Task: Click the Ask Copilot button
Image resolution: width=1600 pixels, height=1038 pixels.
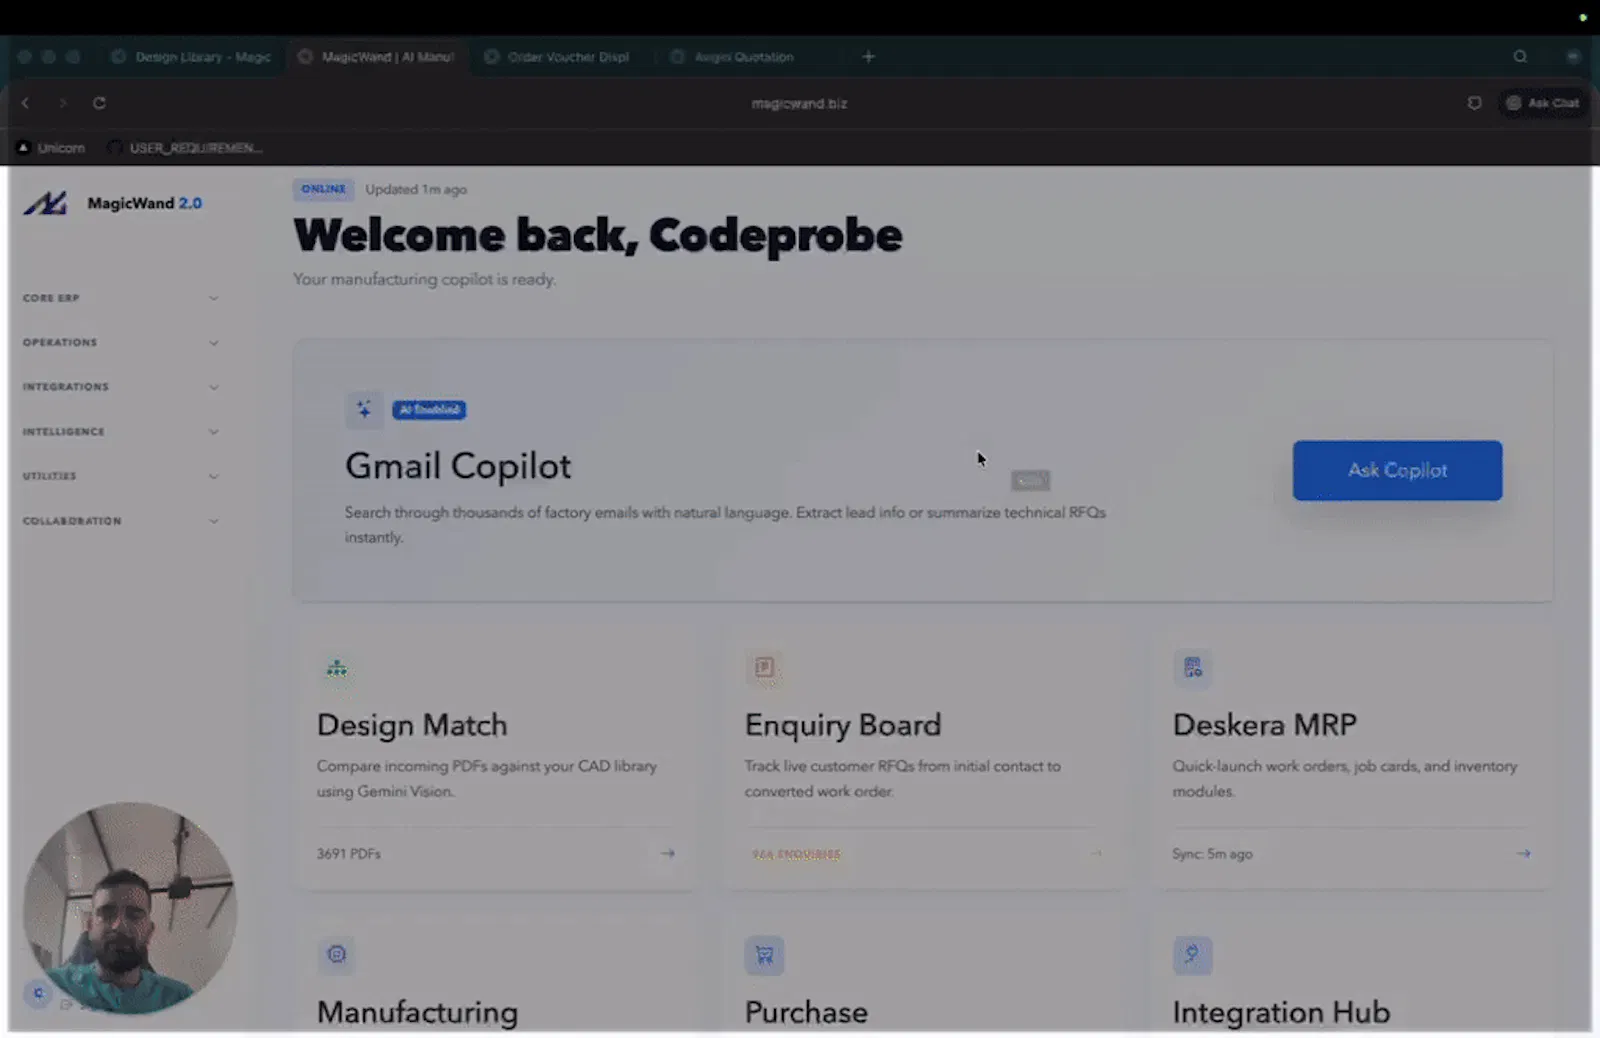Action: point(1397,470)
